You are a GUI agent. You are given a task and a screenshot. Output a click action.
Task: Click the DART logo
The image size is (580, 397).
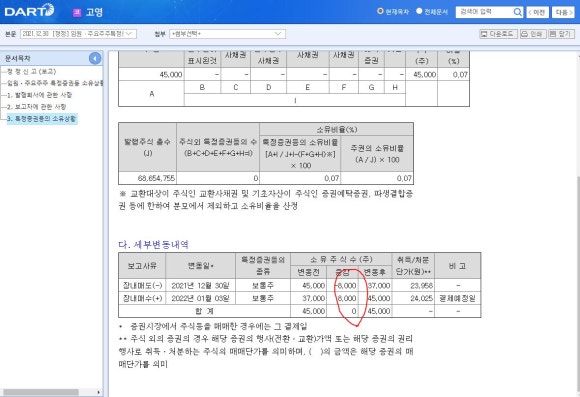point(29,10)
